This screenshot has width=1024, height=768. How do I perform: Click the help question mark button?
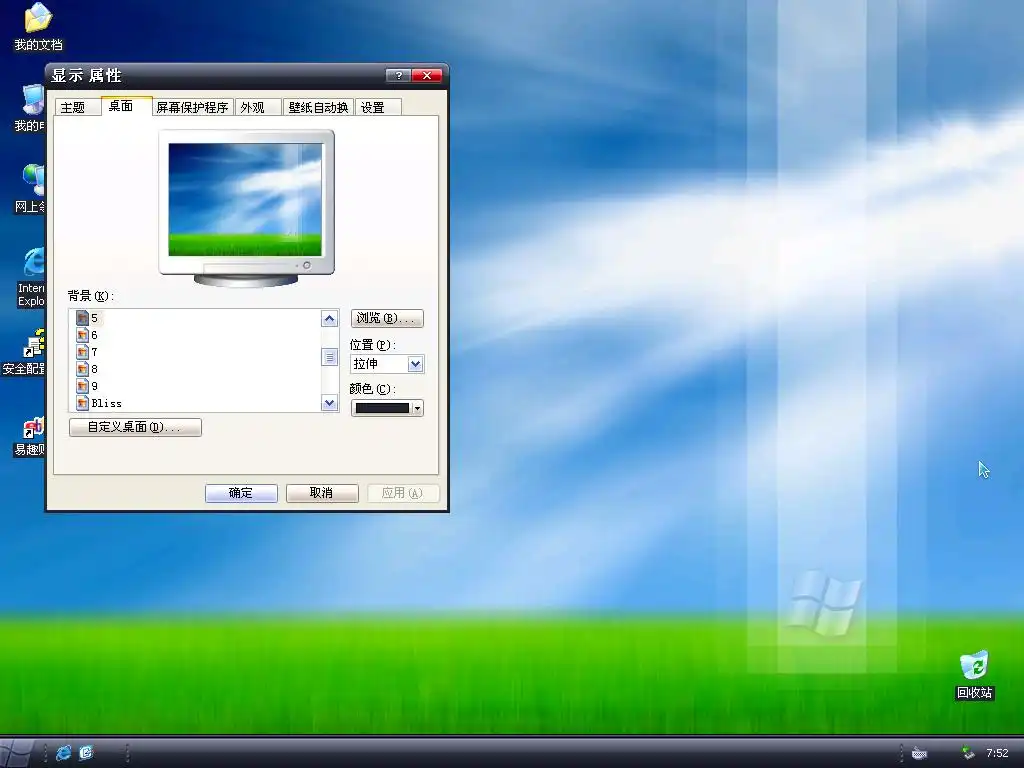coord(398,76)
